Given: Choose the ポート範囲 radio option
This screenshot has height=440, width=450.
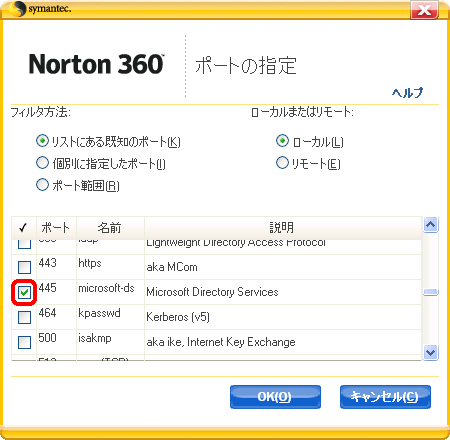Looking at the screenshot, I should point(42,185).
